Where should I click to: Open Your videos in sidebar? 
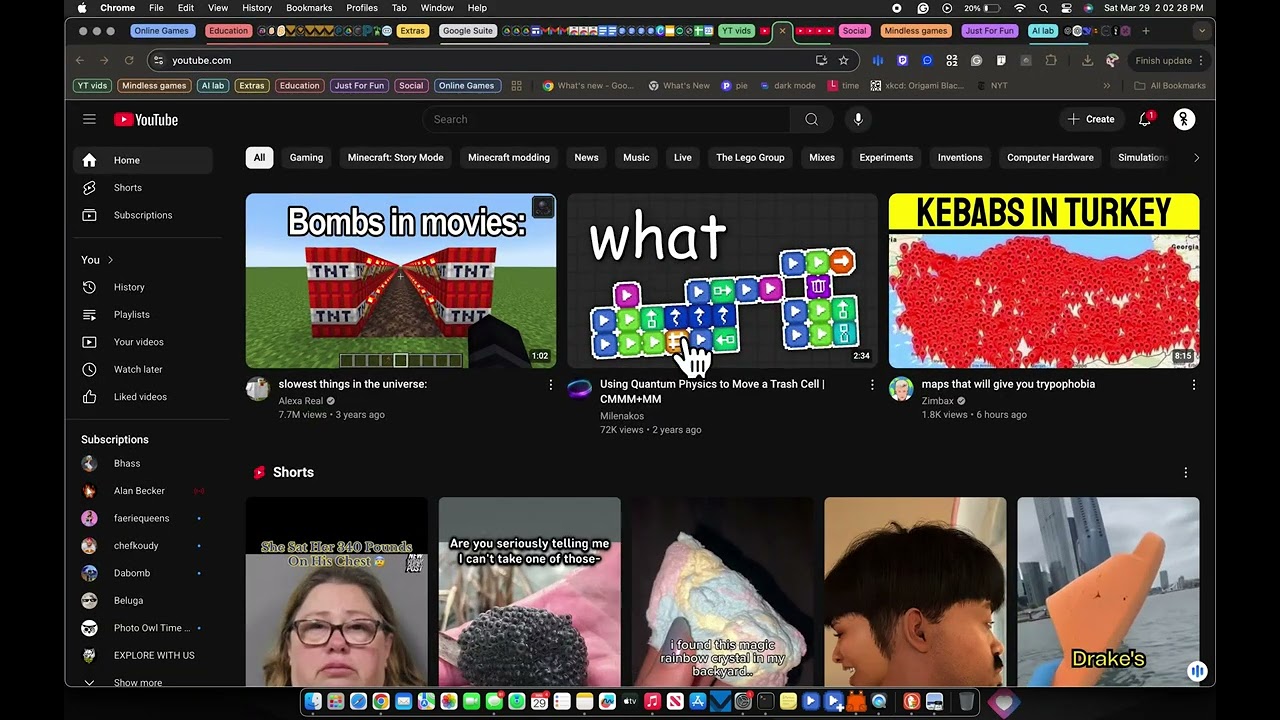point(143,342)
